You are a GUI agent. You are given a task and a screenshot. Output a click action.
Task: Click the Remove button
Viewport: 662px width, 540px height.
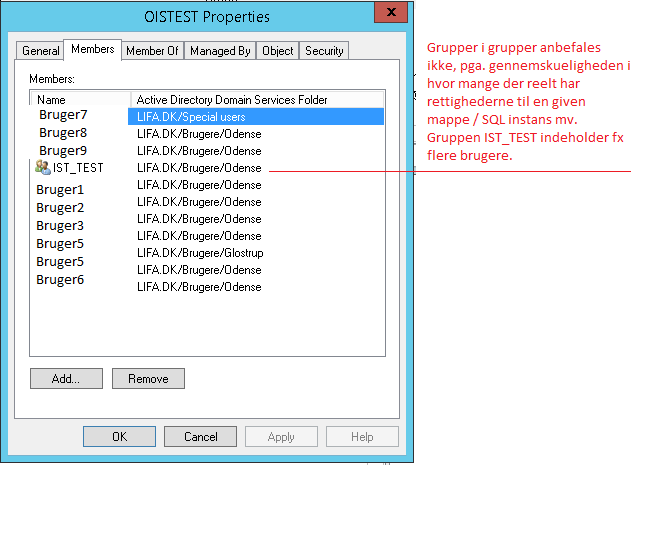tap(148, 379)
